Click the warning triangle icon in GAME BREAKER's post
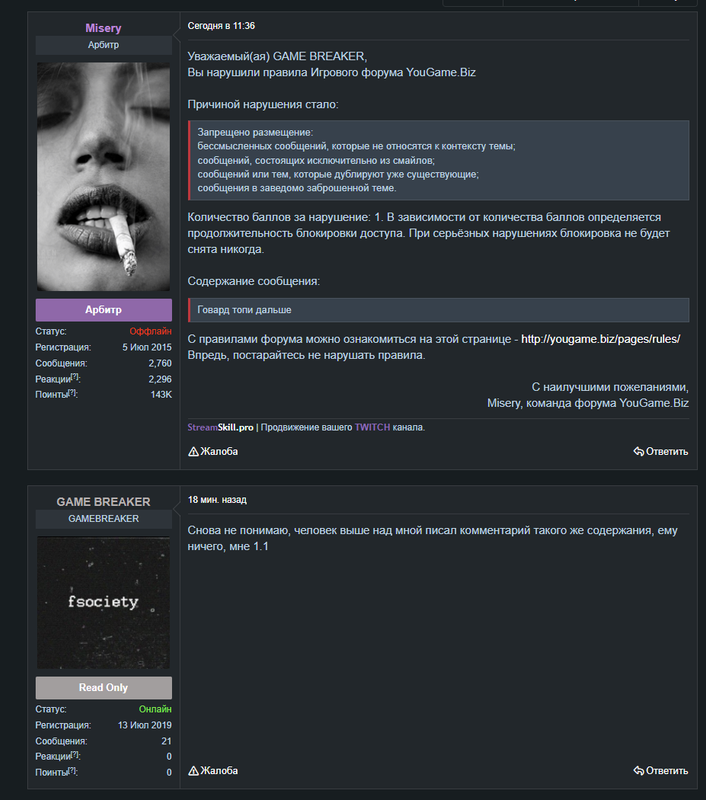Image resolution: width=706 pixels, height=800 pixels. (193, 771)
